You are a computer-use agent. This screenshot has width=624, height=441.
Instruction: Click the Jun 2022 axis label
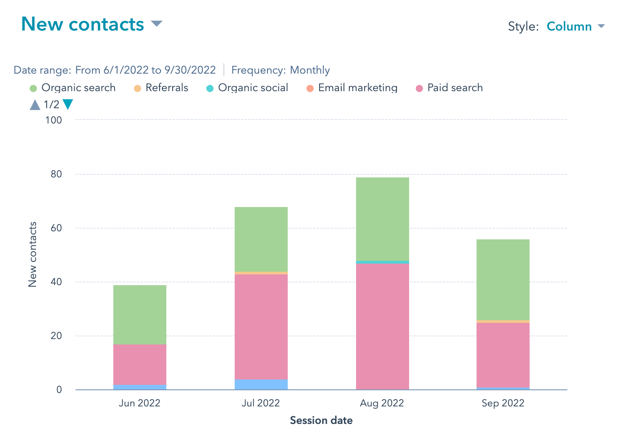click(x=140, y=403)
